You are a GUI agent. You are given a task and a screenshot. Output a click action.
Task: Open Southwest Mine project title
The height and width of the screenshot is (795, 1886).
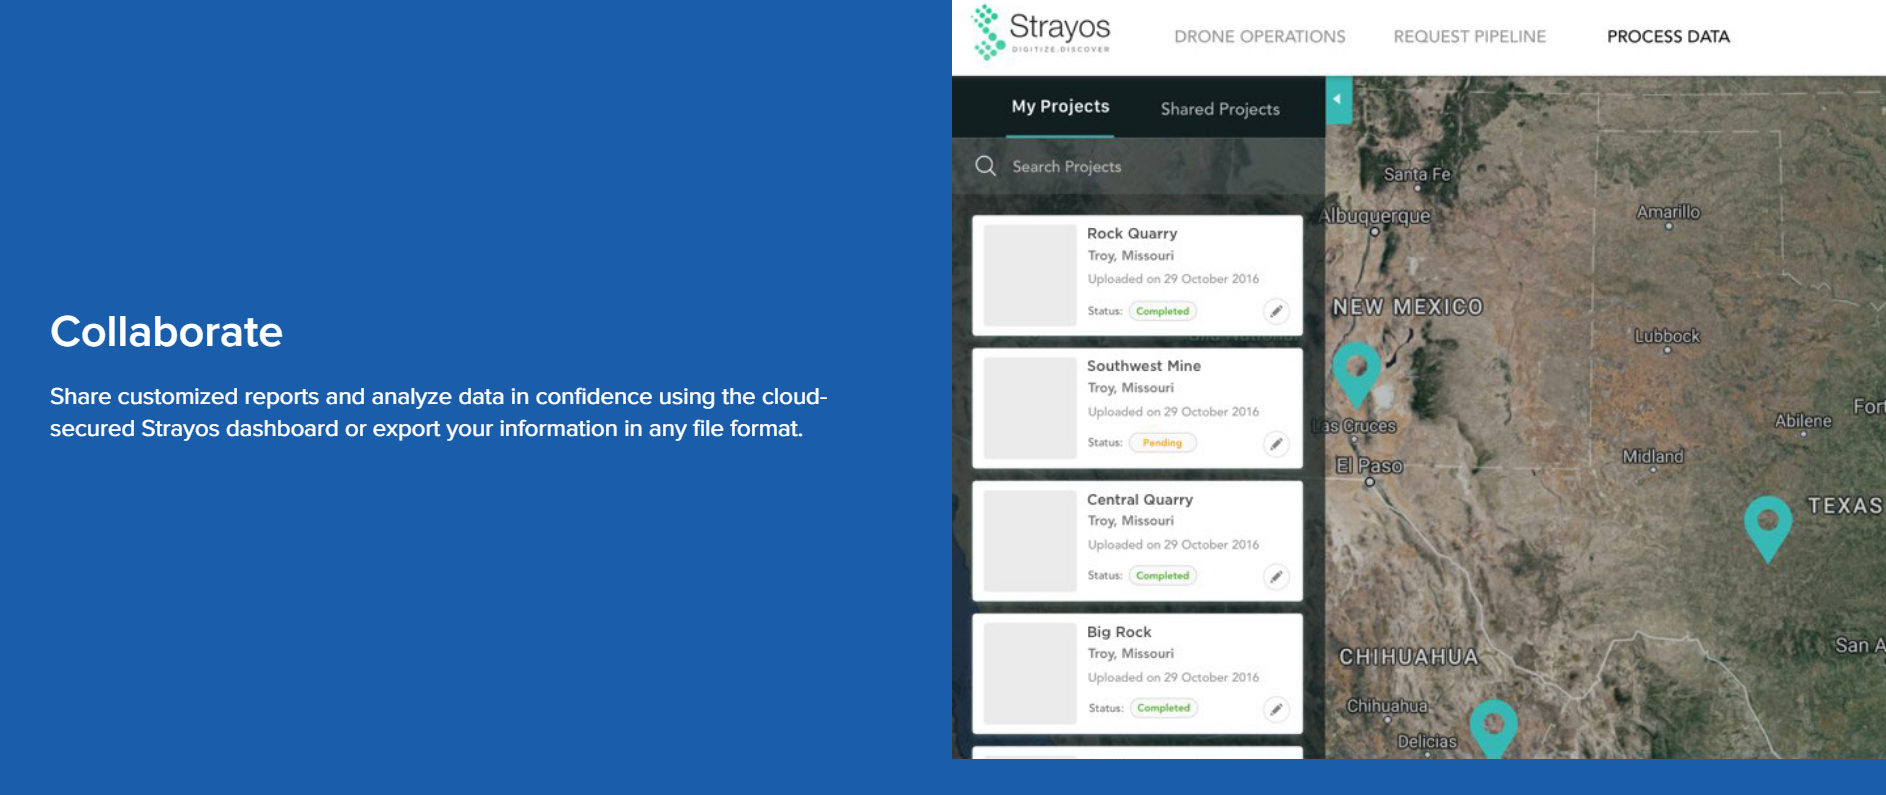pyautogui.click(x=1143, y=366)
